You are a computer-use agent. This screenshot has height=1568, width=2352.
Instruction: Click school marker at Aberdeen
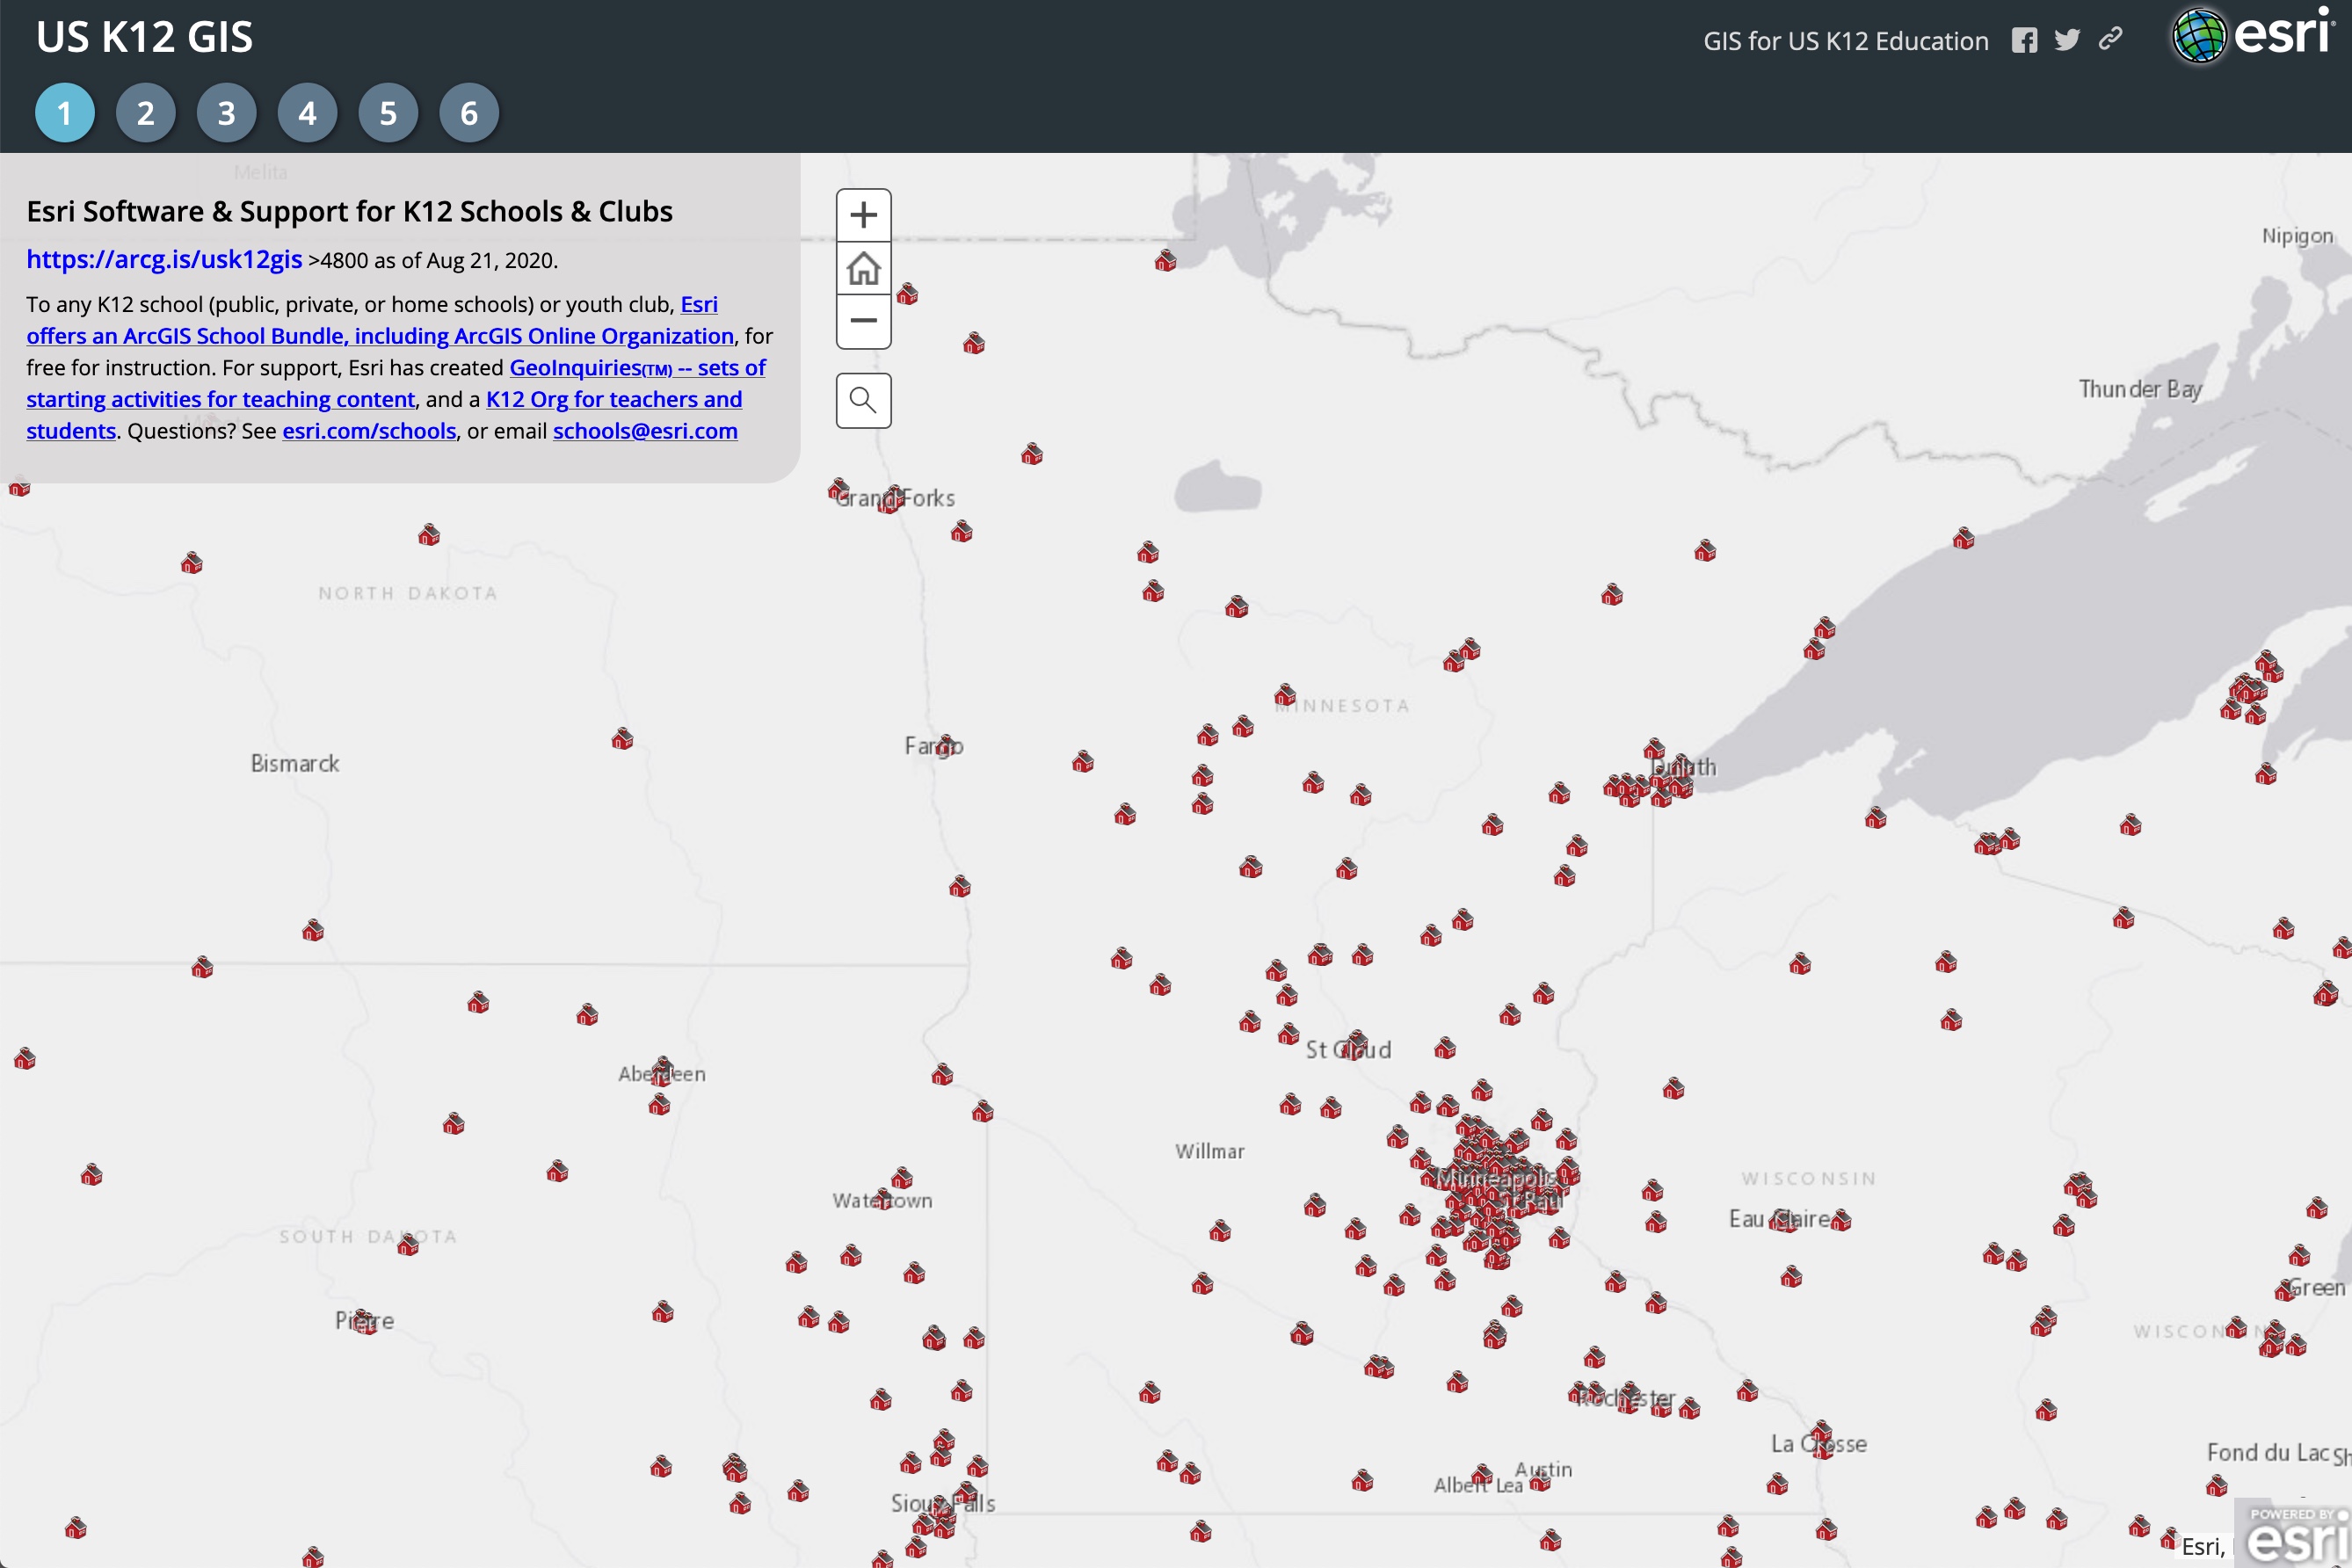[662, 1071]
